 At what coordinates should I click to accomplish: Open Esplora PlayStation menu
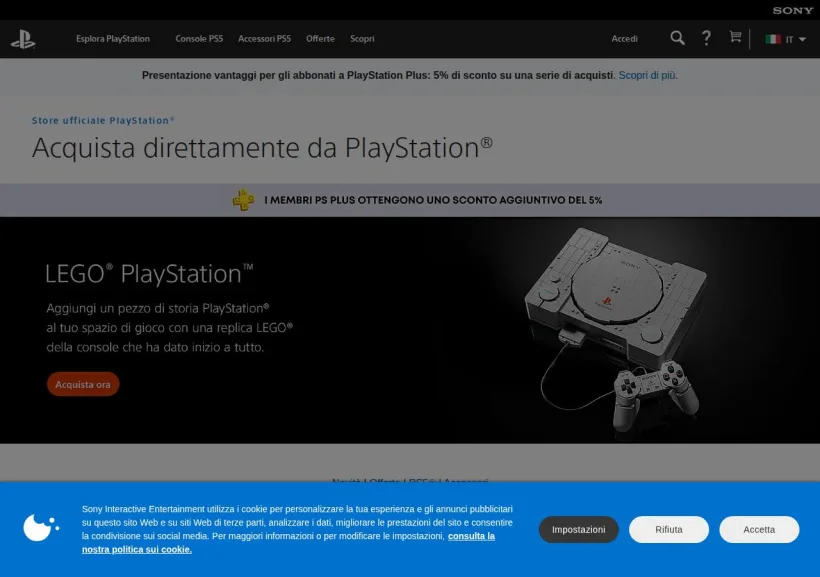pyautogui.click(x=113, y=39)
